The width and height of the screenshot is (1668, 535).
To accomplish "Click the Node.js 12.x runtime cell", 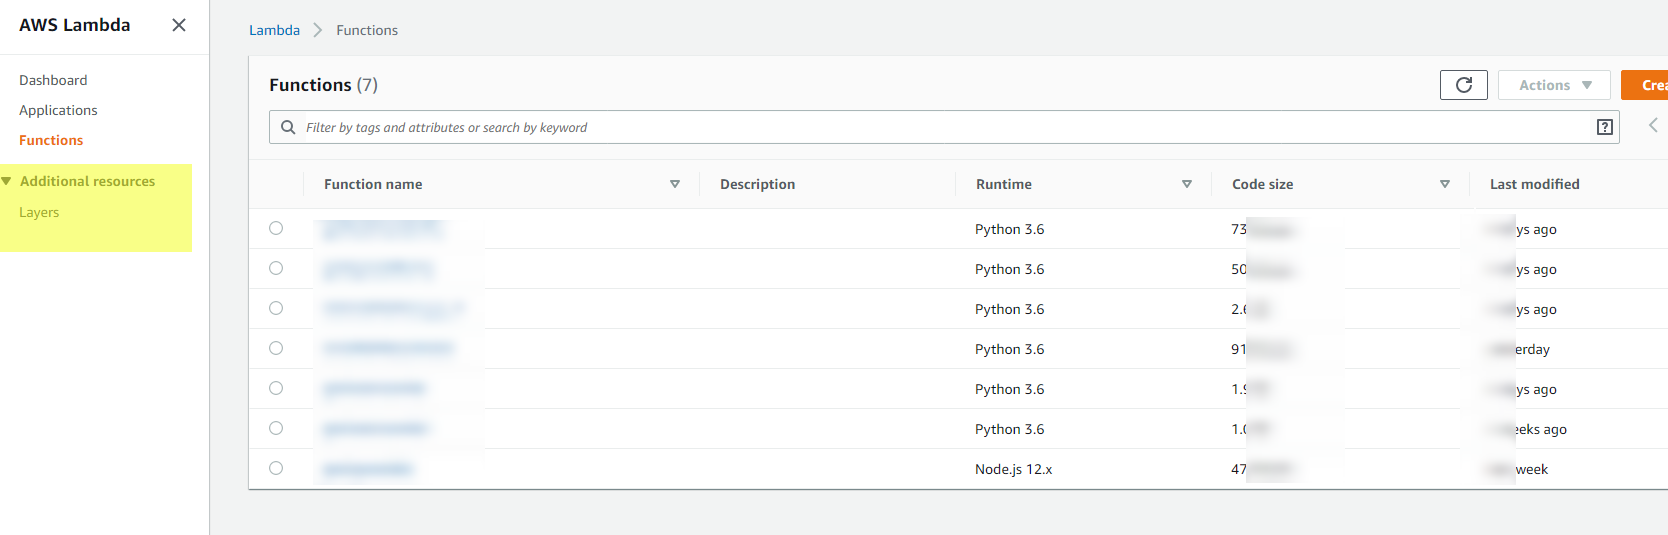I will click(1013, 469).
